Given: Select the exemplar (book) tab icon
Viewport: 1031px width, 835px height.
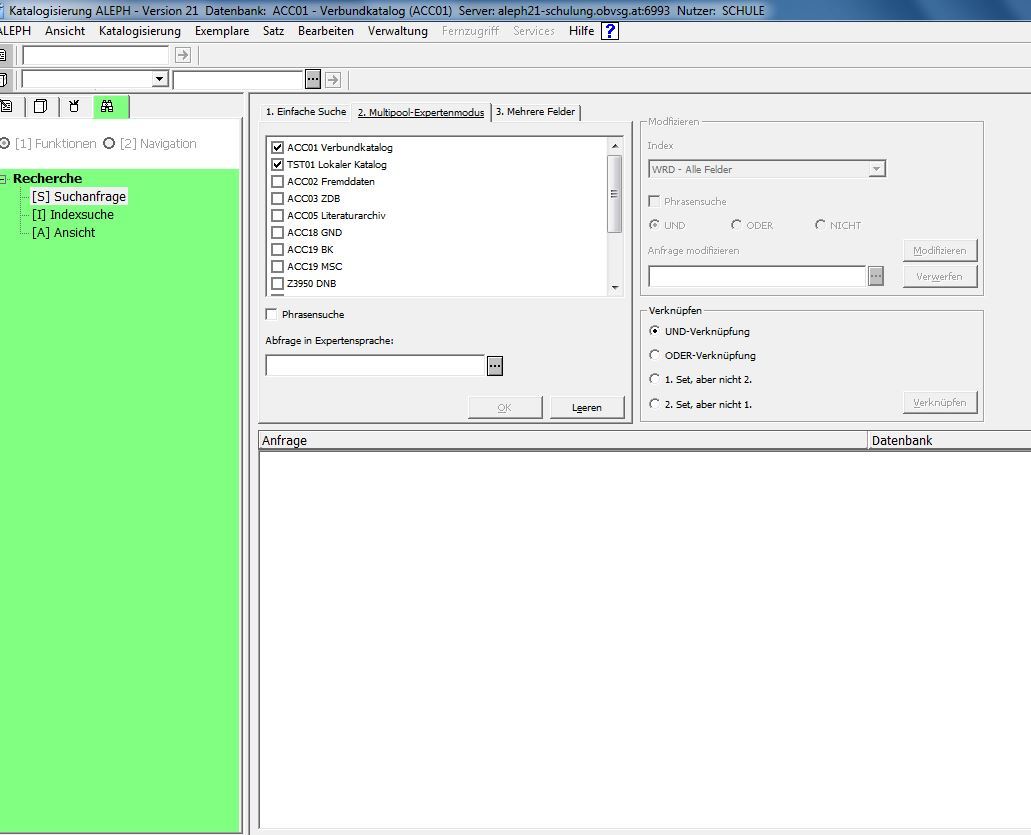Looking at the screenshot, I should 40,106.
